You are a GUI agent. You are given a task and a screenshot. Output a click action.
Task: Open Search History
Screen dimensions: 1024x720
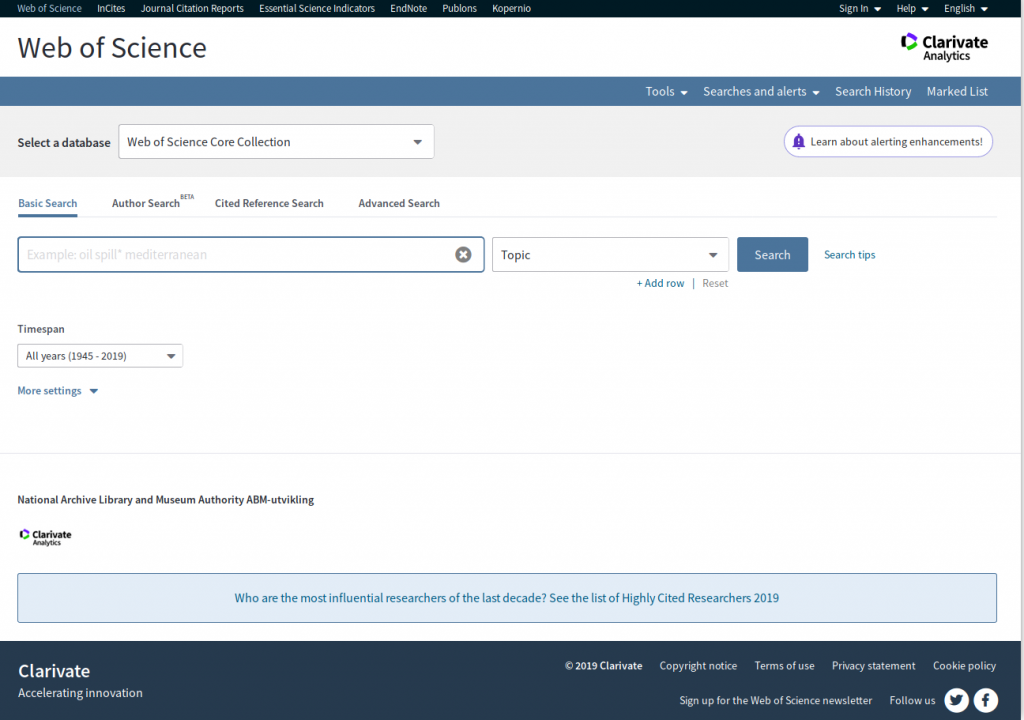tap(873, 91)
